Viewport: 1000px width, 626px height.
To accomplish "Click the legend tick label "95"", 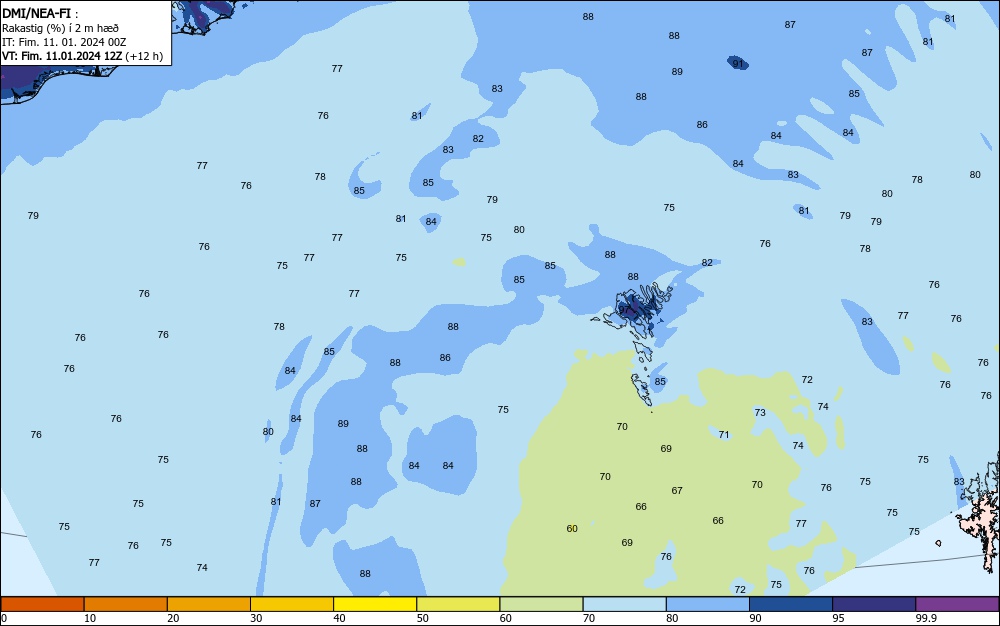I will [838, 618].
